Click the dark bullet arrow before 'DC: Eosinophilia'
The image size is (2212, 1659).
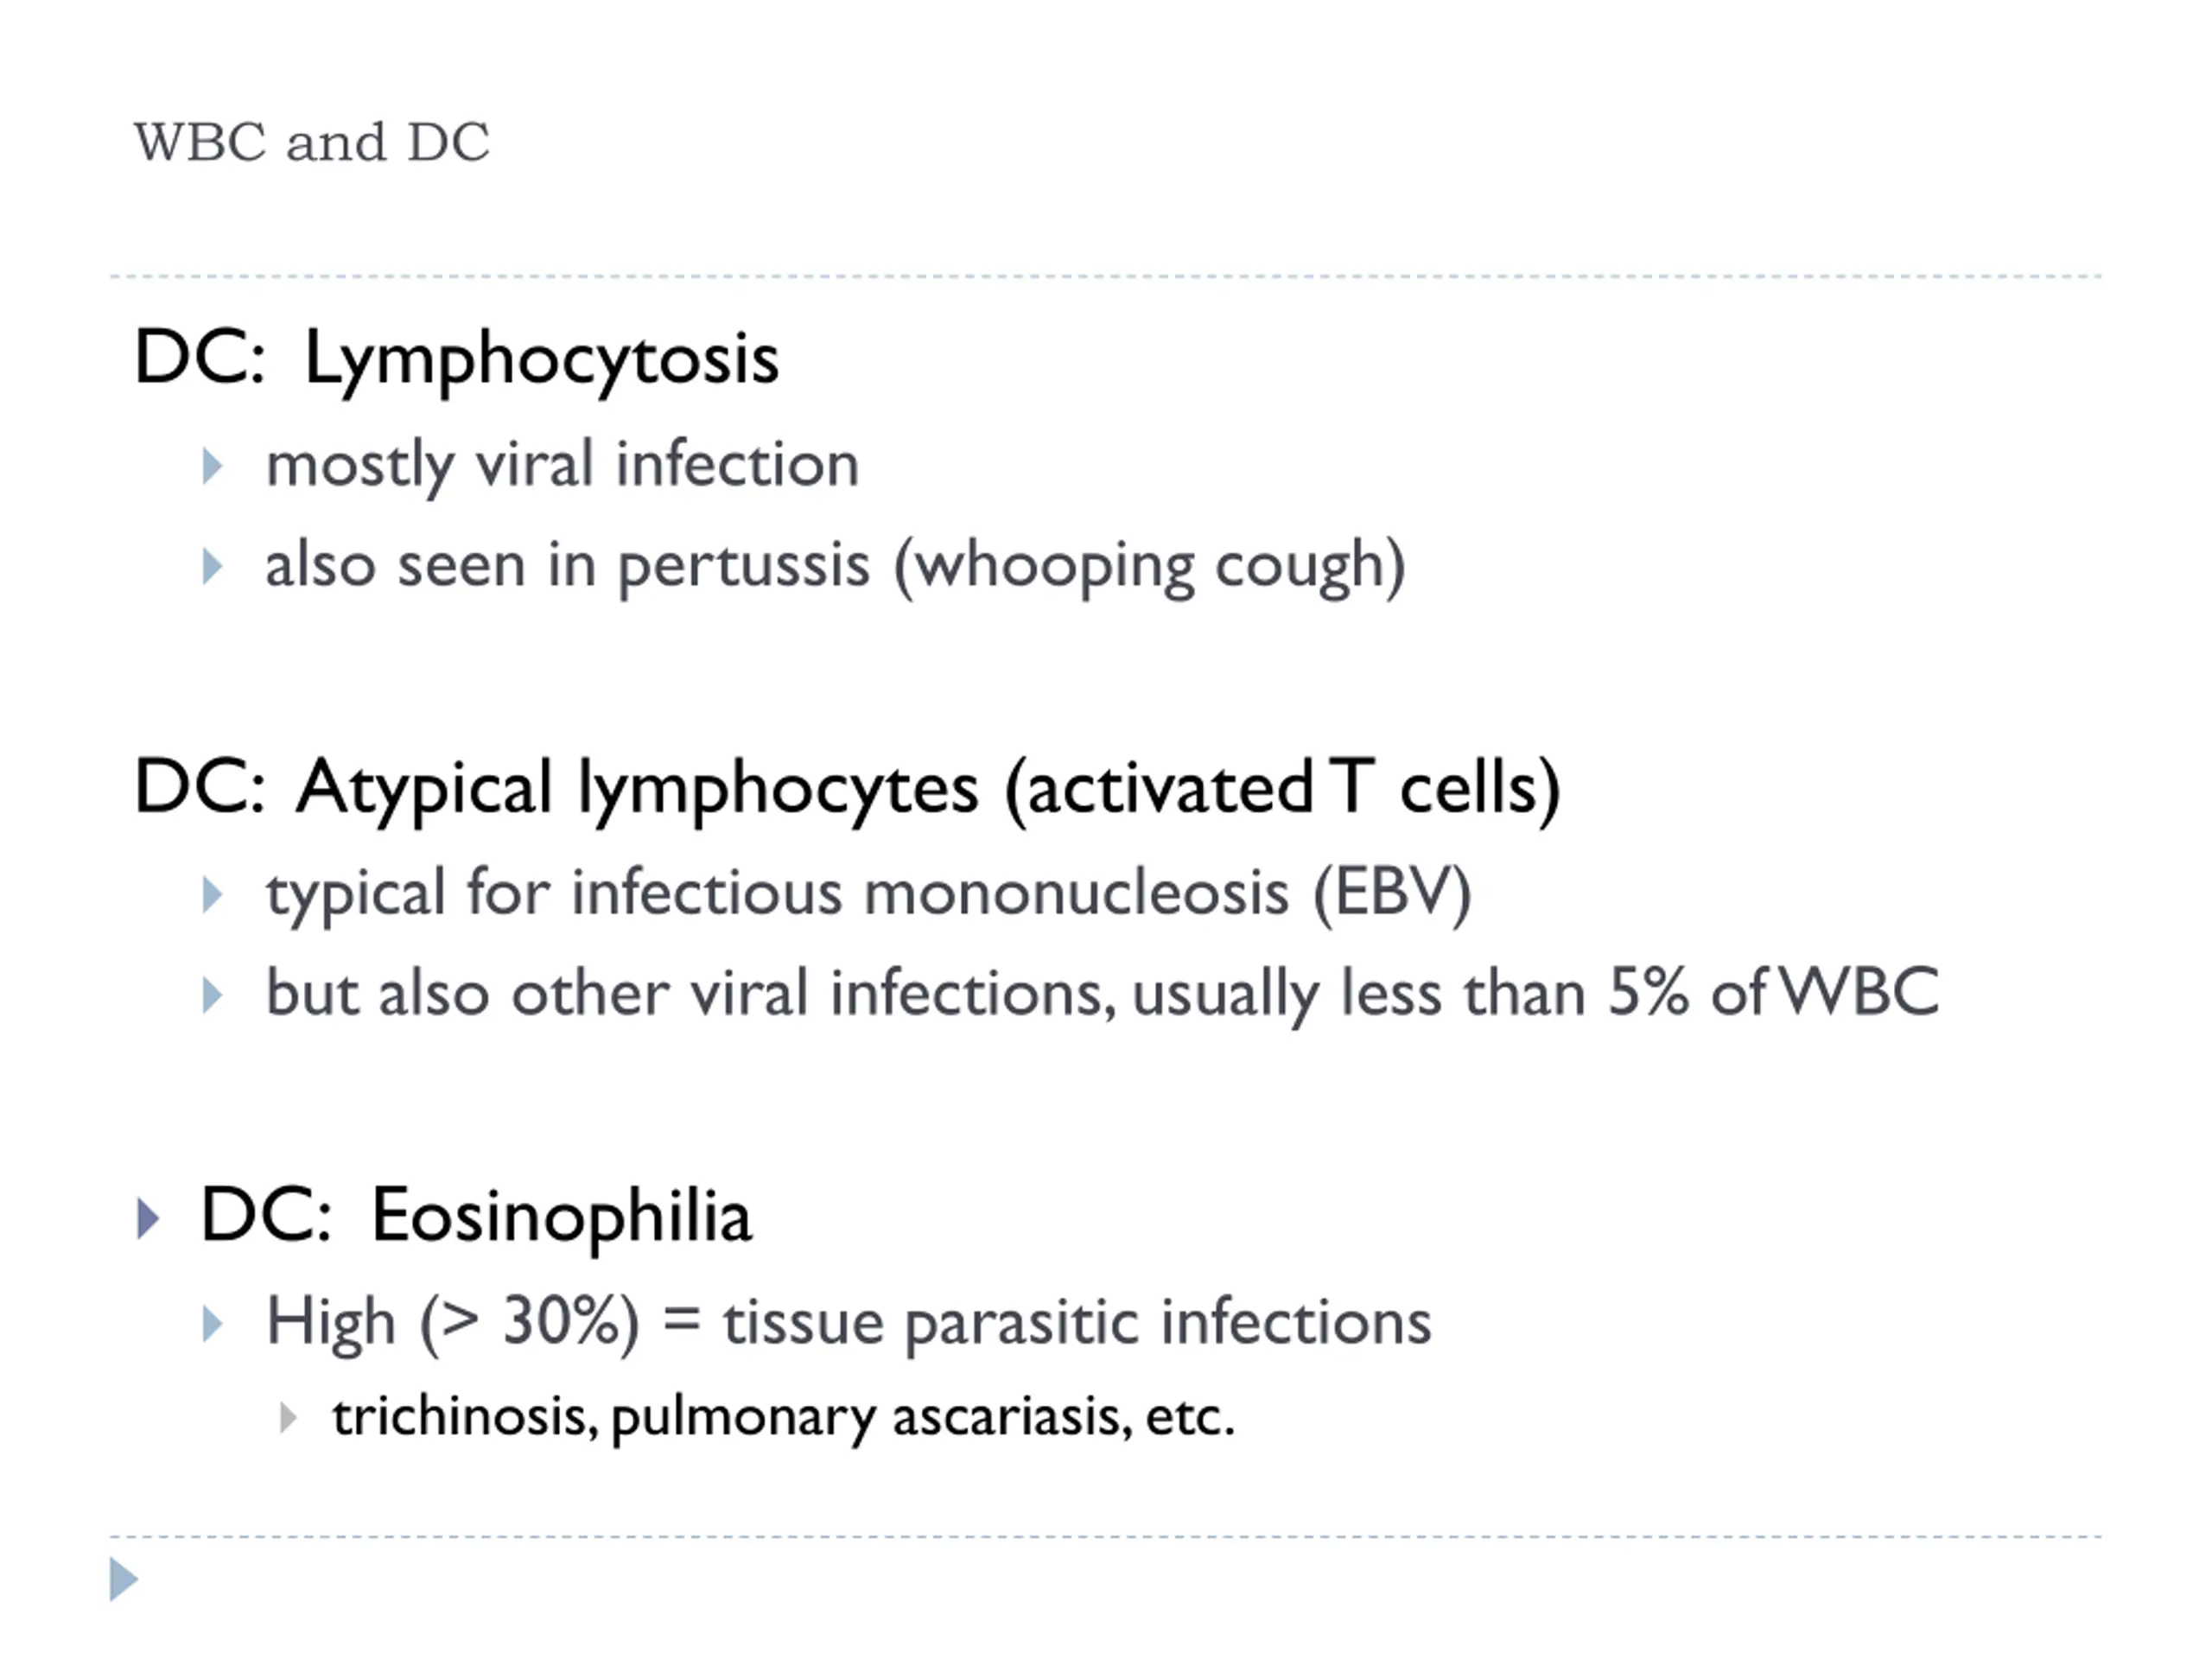(148, 1219)
